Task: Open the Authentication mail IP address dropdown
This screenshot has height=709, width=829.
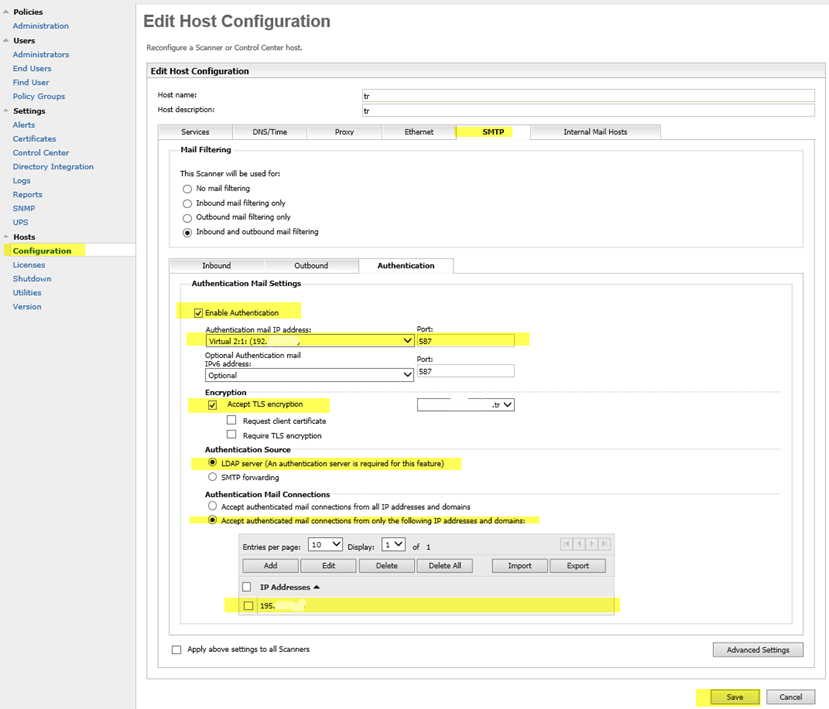Action: click(x=309, y=341)
